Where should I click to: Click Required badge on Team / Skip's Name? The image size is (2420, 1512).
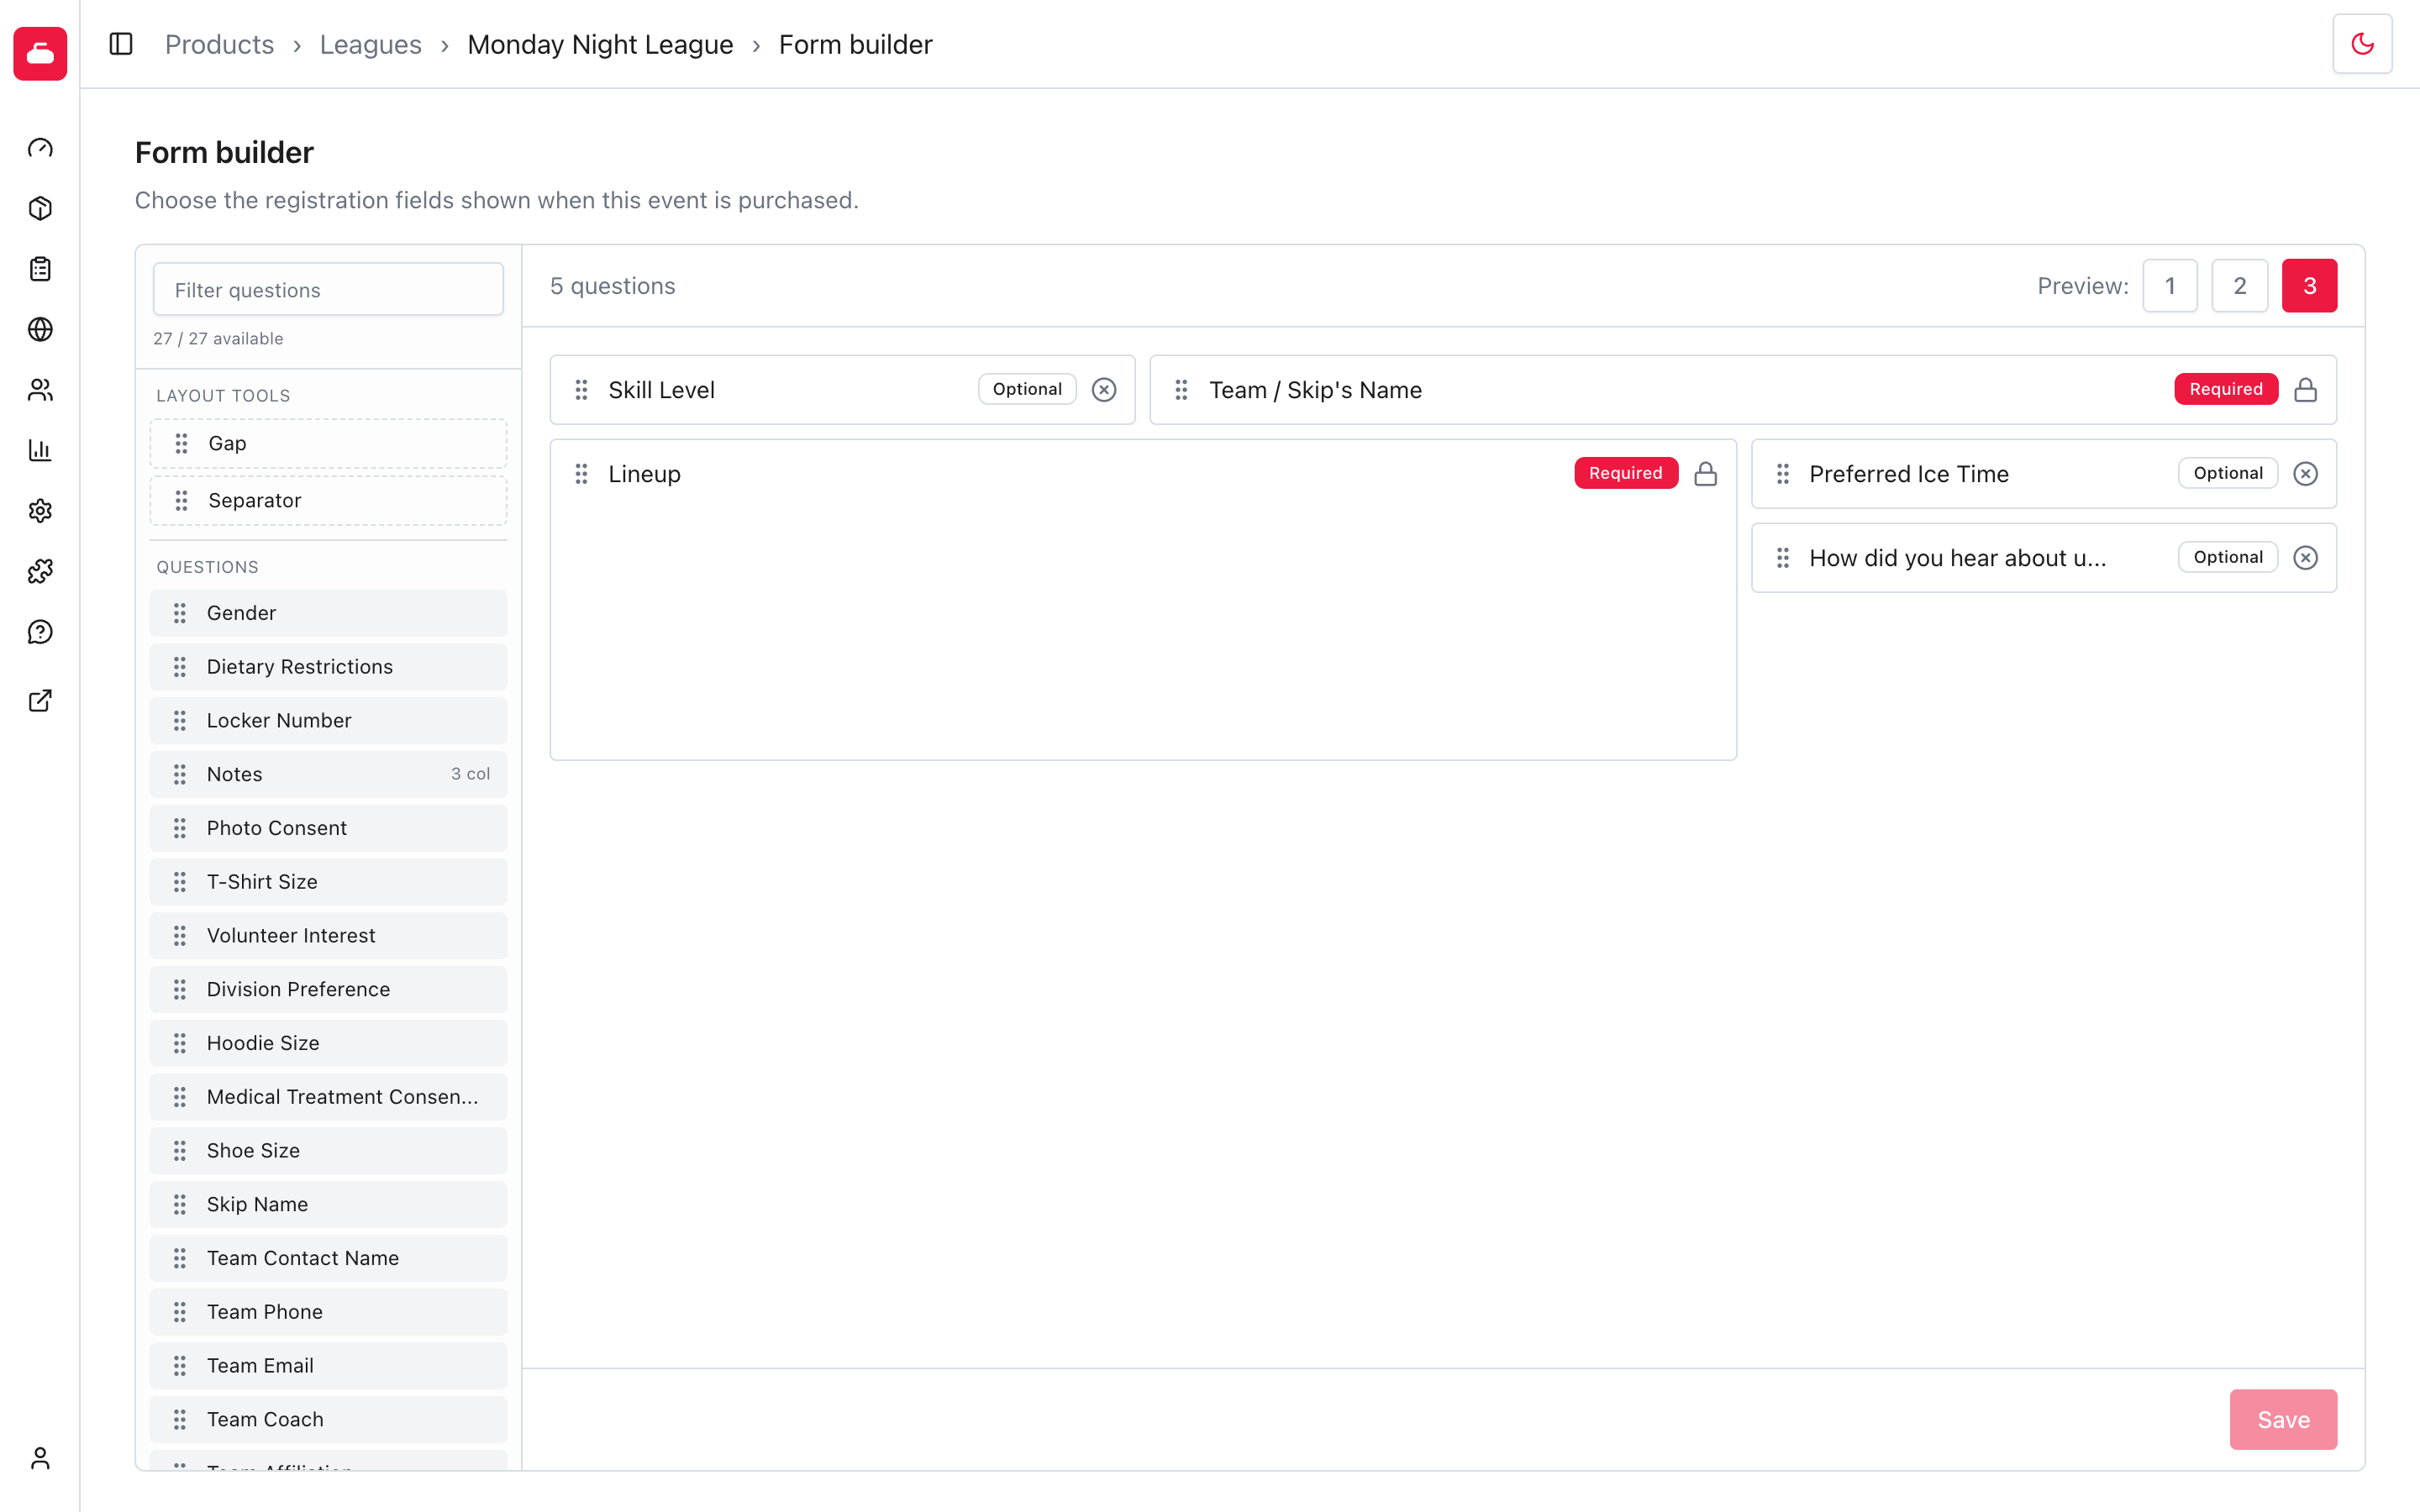(2226, 389)
